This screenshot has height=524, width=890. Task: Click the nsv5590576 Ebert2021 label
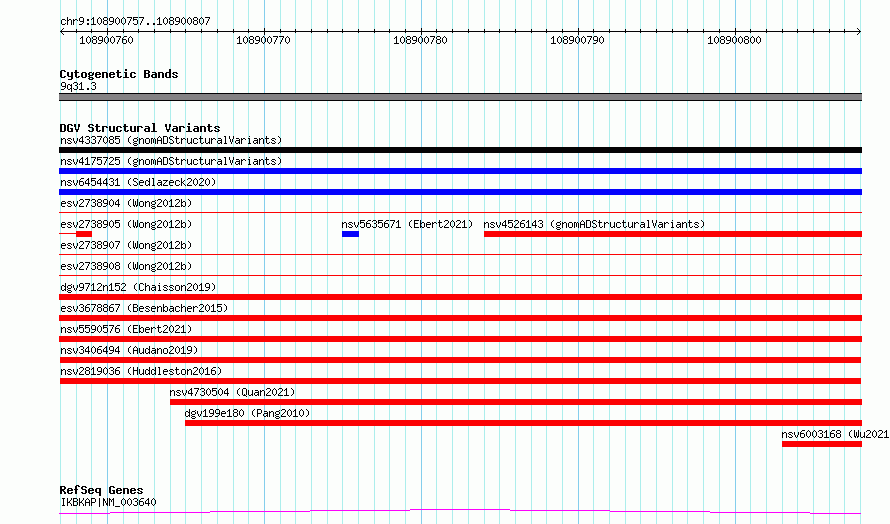pyautogui.click(x=126, y=329)
